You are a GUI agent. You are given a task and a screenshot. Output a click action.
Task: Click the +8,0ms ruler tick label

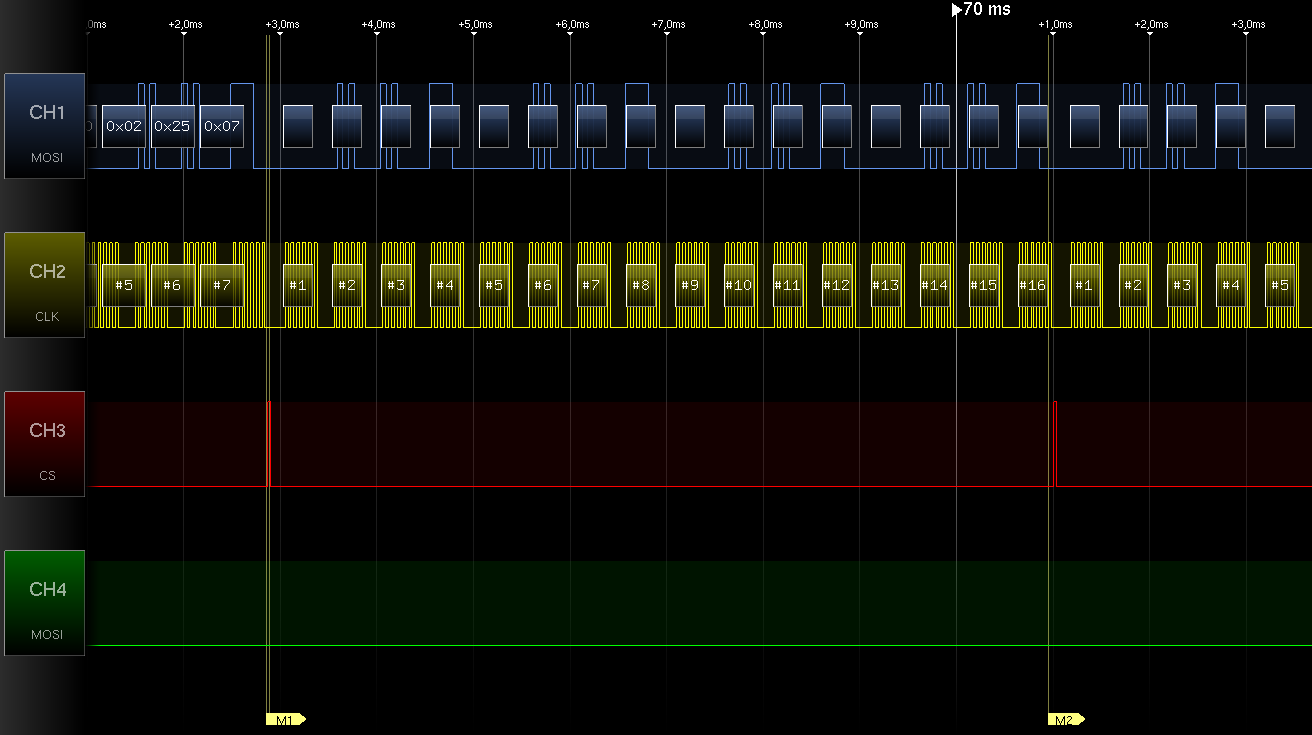coord(764,24)
